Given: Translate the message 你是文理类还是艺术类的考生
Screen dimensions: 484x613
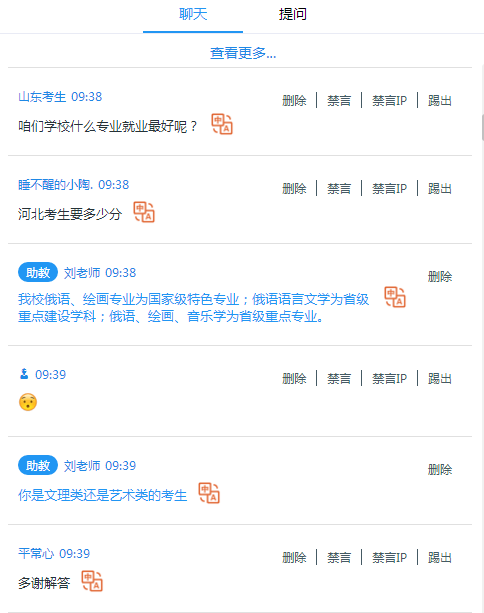Looking at the screenshot, I should [209, 493].
